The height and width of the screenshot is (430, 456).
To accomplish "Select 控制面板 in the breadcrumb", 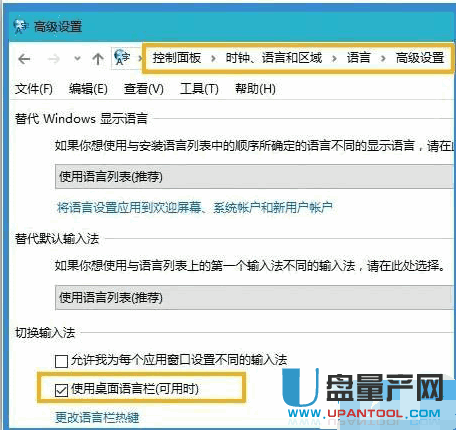I will point(177,58).
